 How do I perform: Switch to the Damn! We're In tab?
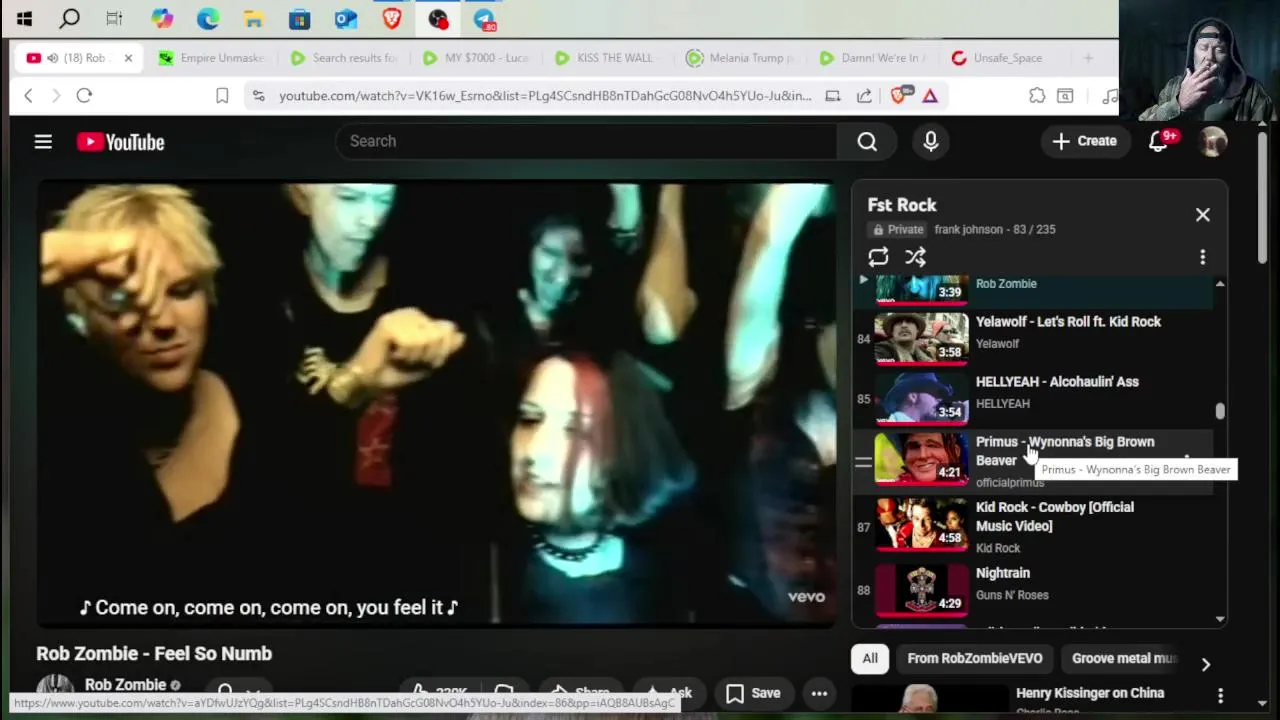872,58
